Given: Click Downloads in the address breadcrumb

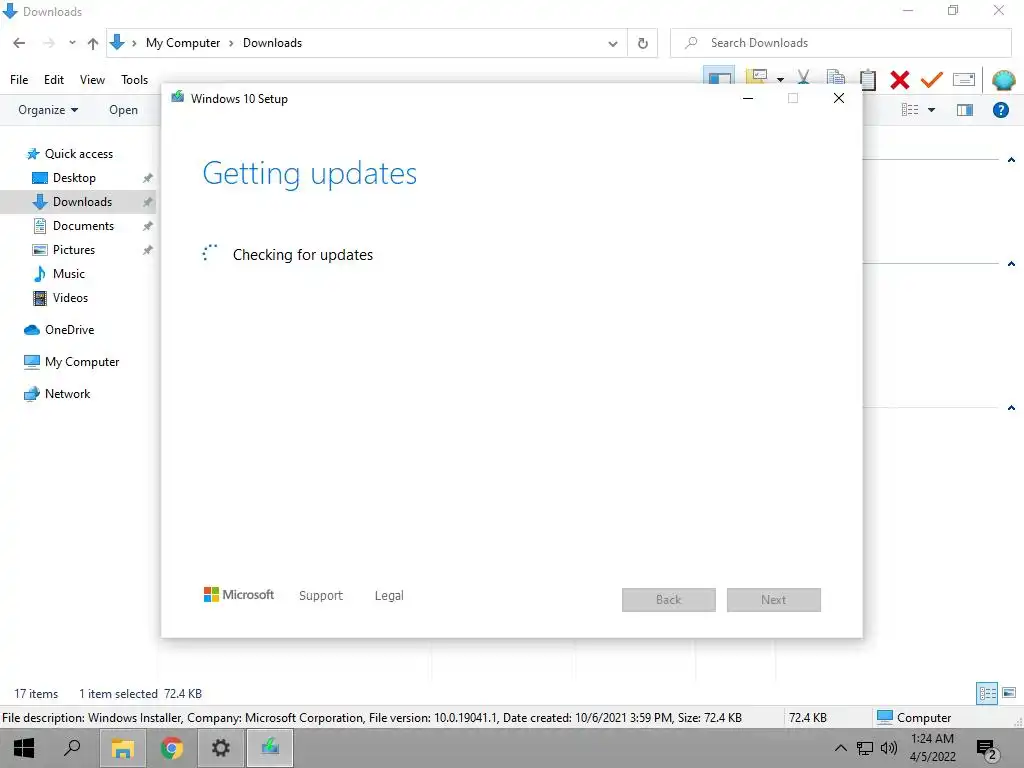Looking at the screenshot, I should [x=272, y=43].
